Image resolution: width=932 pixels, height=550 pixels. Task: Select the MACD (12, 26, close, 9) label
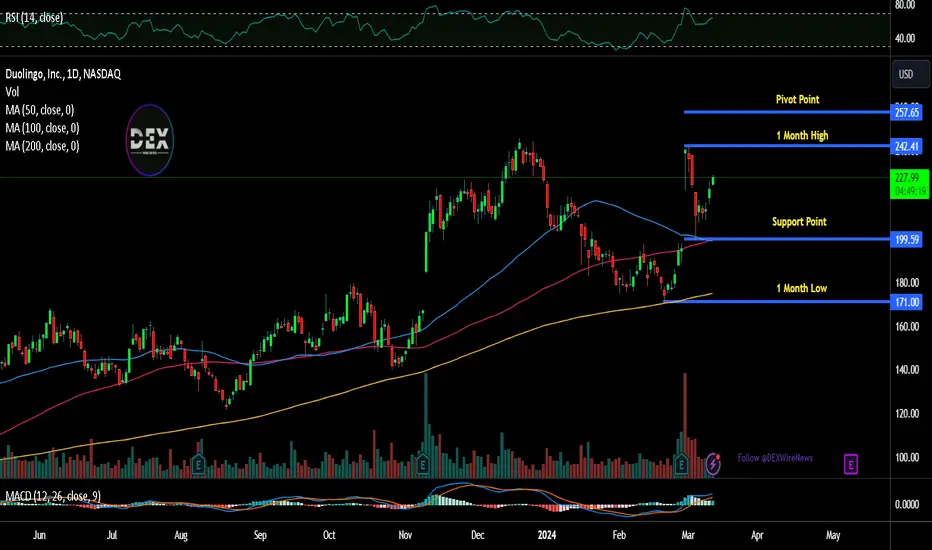coord(53,496)
